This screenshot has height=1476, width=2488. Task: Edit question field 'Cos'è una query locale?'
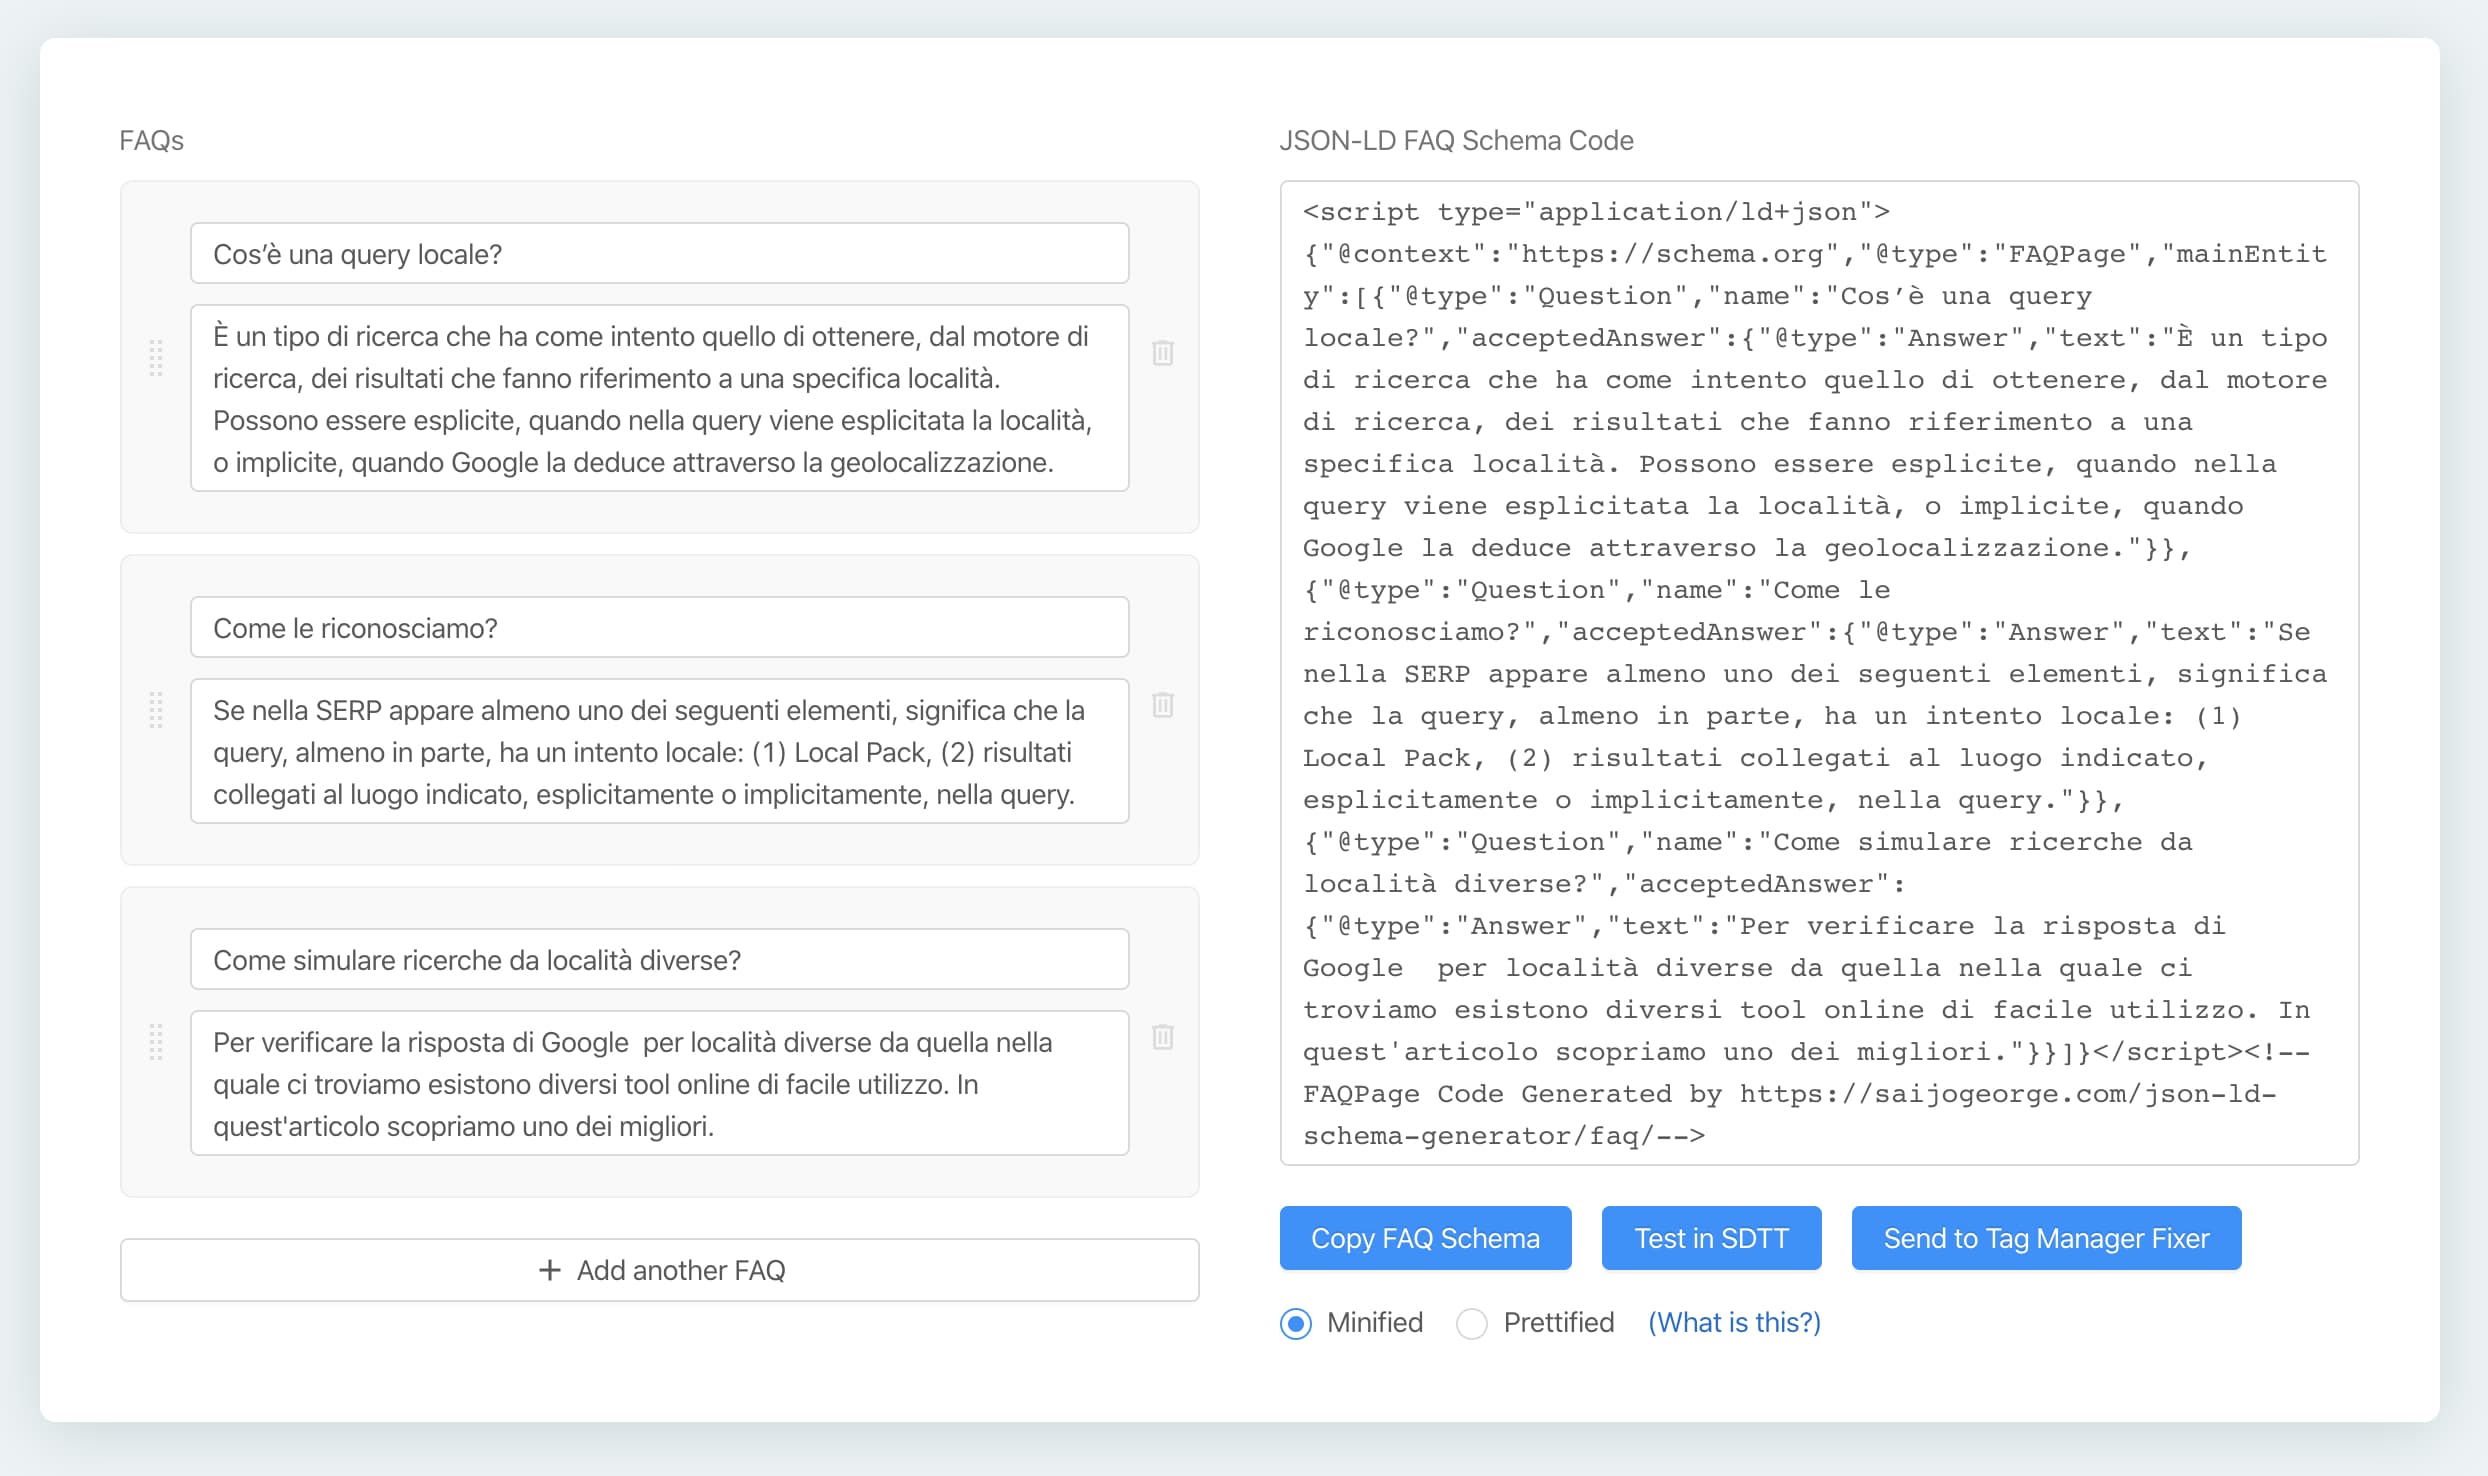click(x=660, y=253)
